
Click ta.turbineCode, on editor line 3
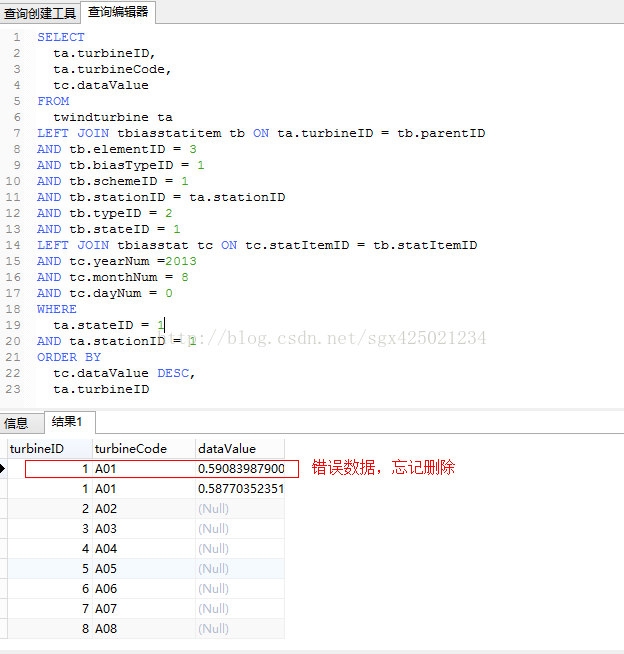coord(112,69)
